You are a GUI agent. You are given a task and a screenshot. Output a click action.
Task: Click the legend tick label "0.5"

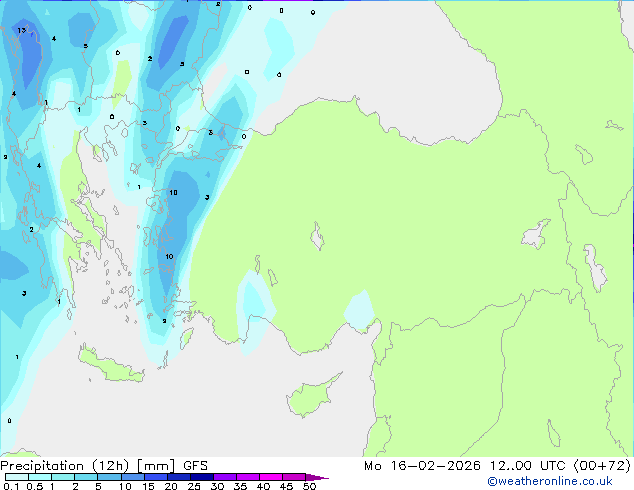pyautogui.click(x=35, y=486)
